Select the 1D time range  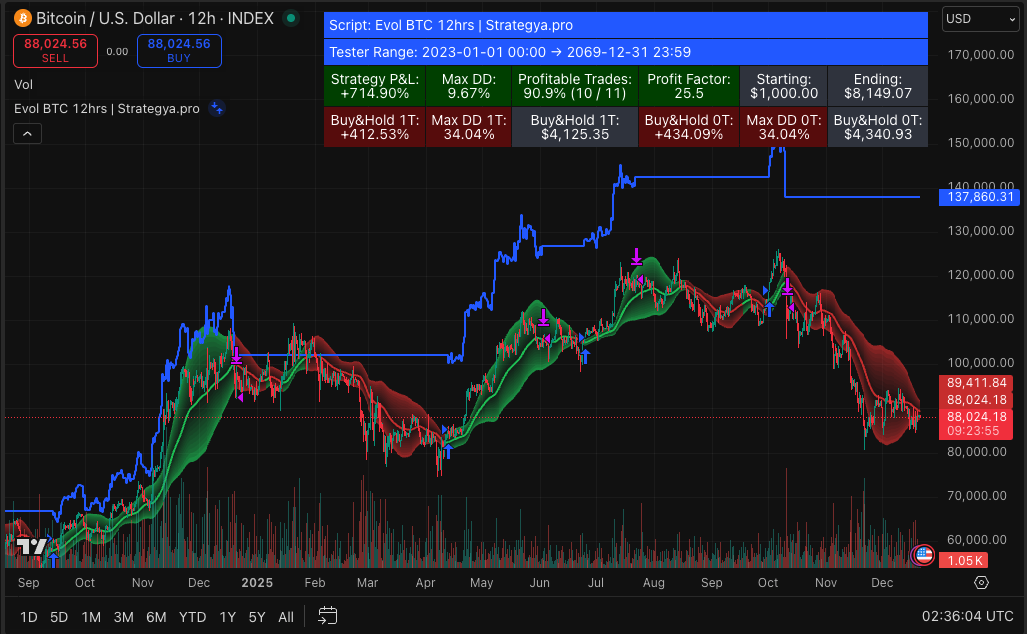pyautogui.click(x=28, y=617)
